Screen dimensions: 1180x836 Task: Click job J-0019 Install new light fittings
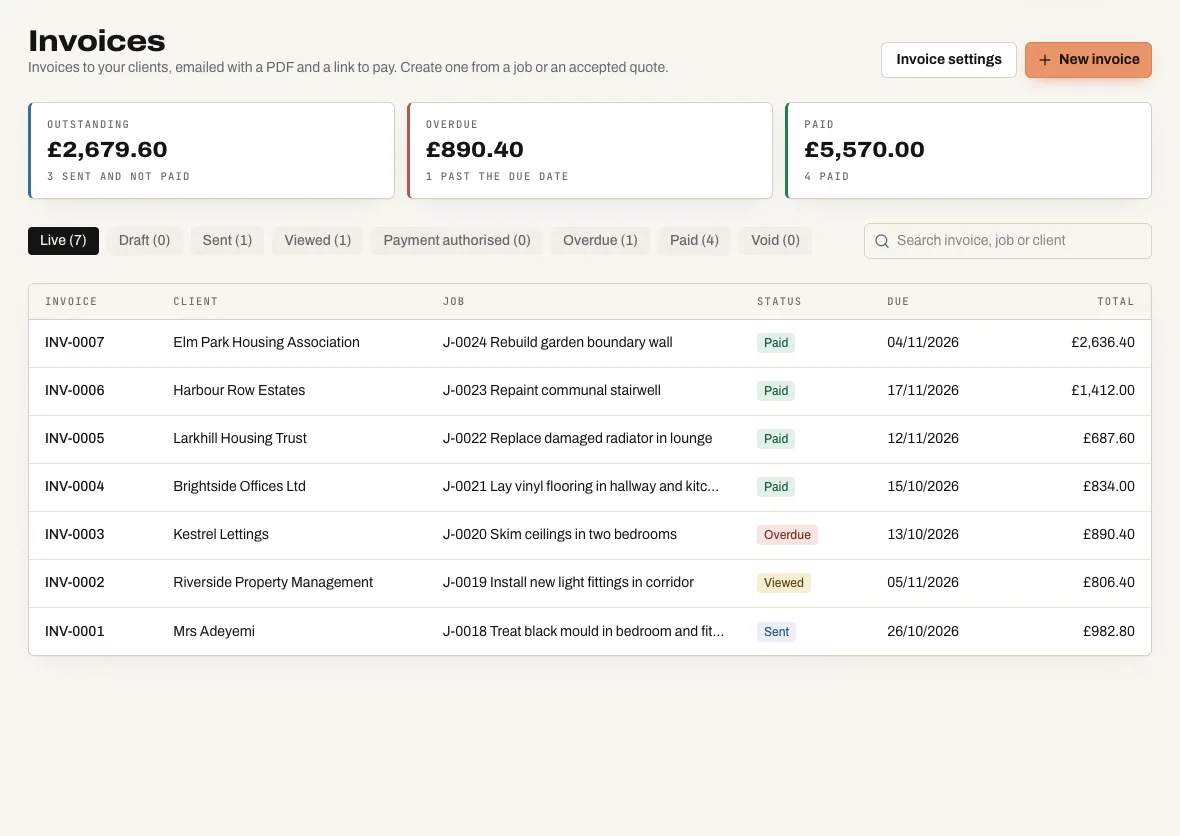click(x=568, y=582)
